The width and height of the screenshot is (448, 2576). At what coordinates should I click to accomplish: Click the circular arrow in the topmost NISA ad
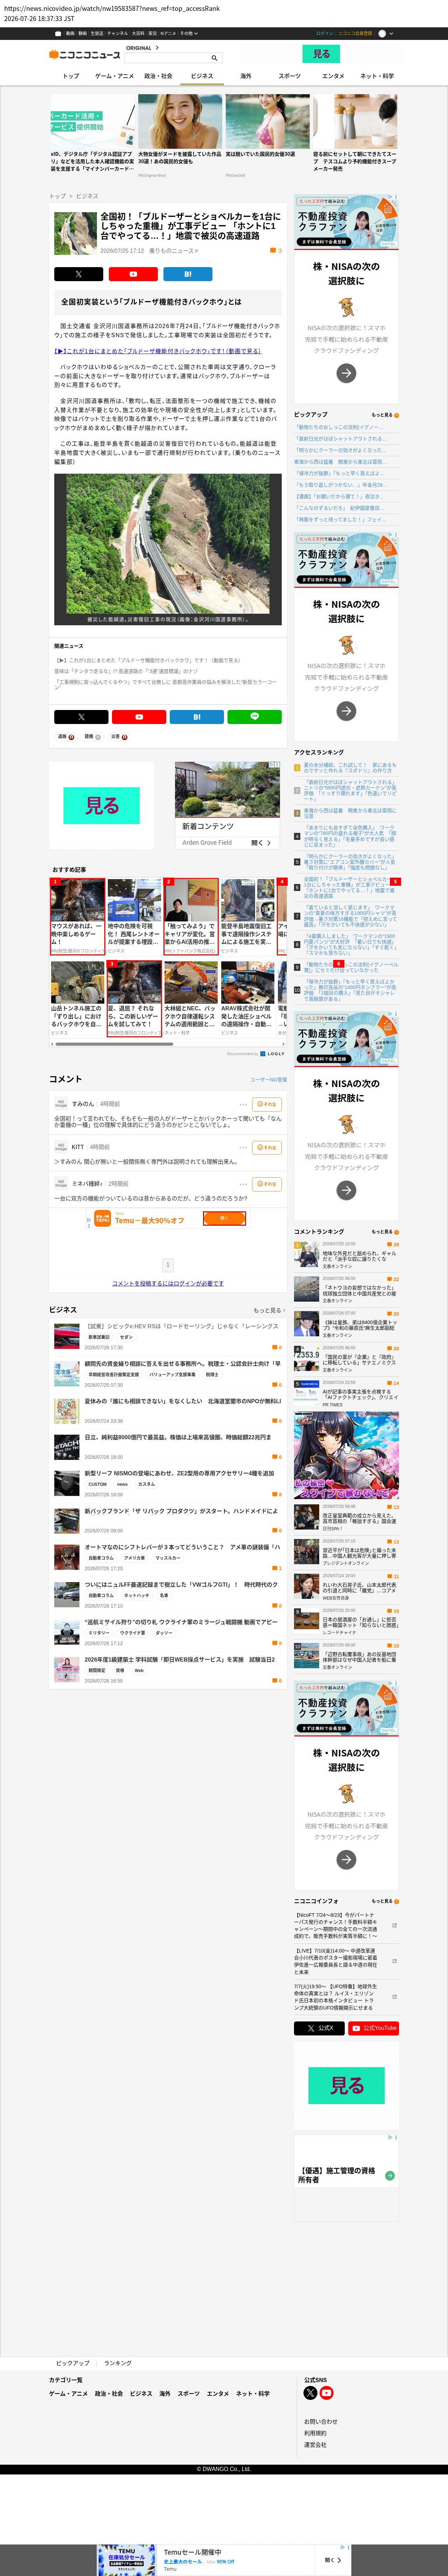click(x=346, y=372)
